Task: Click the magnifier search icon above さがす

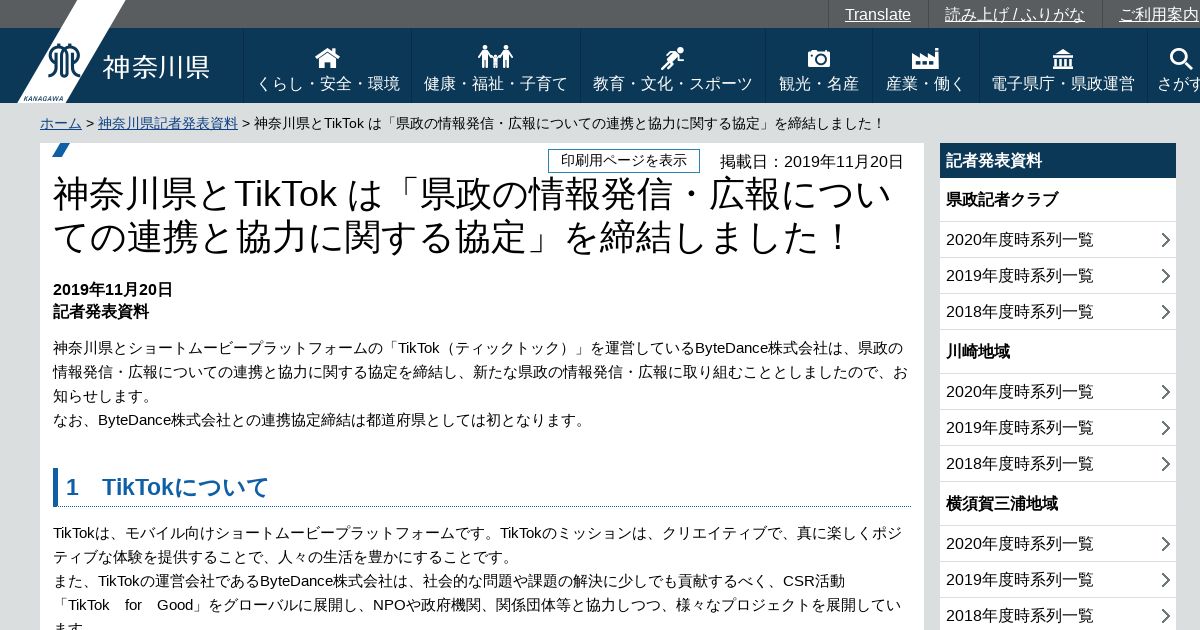Action: 1181,58
